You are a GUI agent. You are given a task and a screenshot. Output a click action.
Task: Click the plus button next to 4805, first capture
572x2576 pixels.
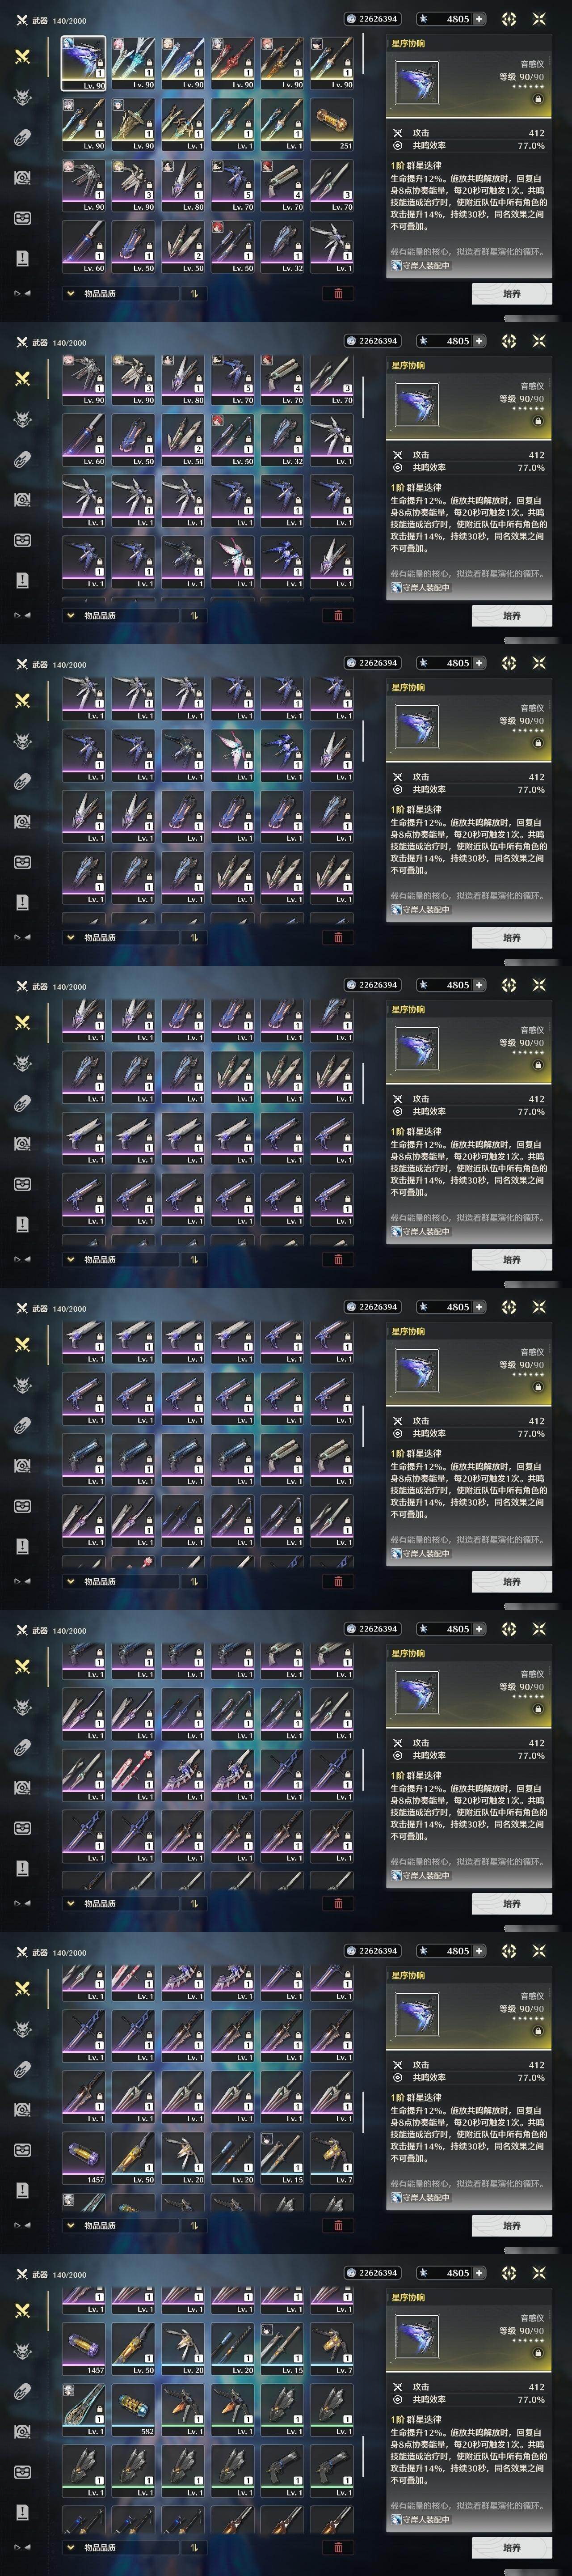tap(479, 19)
